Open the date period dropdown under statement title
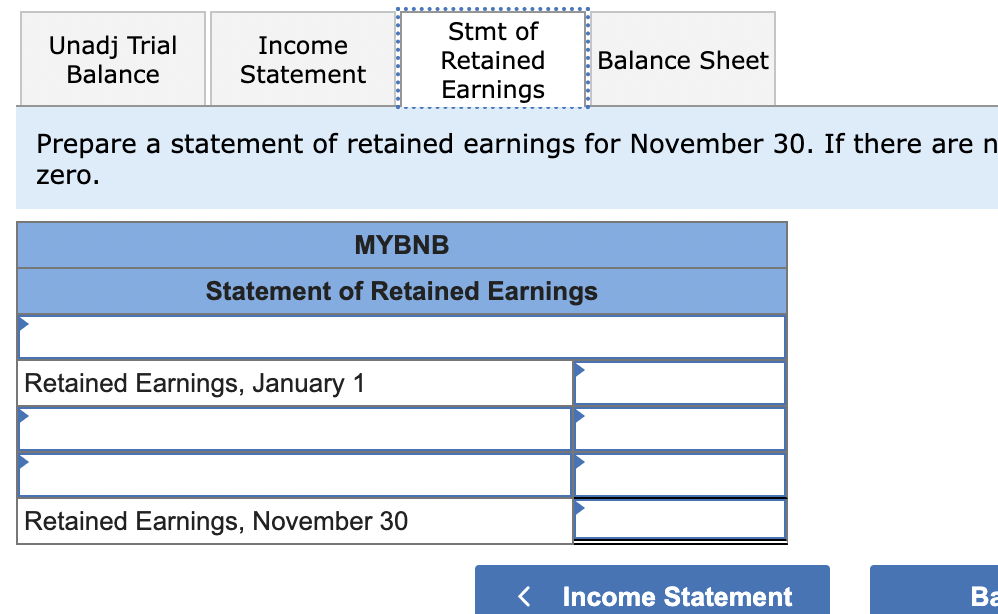Screen dimensions: 998x614 [402, 337]
